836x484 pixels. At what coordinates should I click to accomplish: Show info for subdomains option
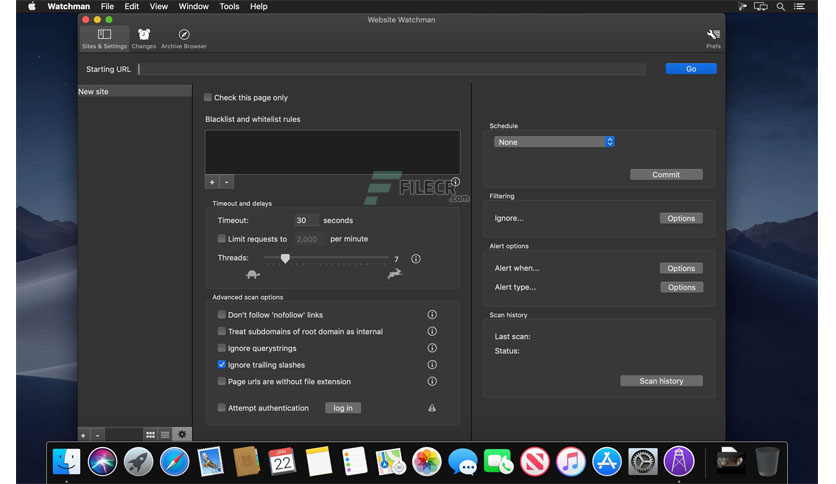(432, 331)
